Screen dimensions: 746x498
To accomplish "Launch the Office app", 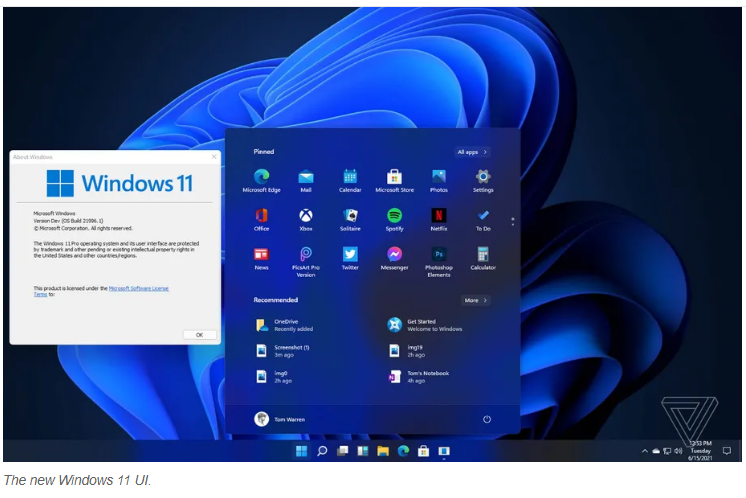I will (x=261, y=219).
